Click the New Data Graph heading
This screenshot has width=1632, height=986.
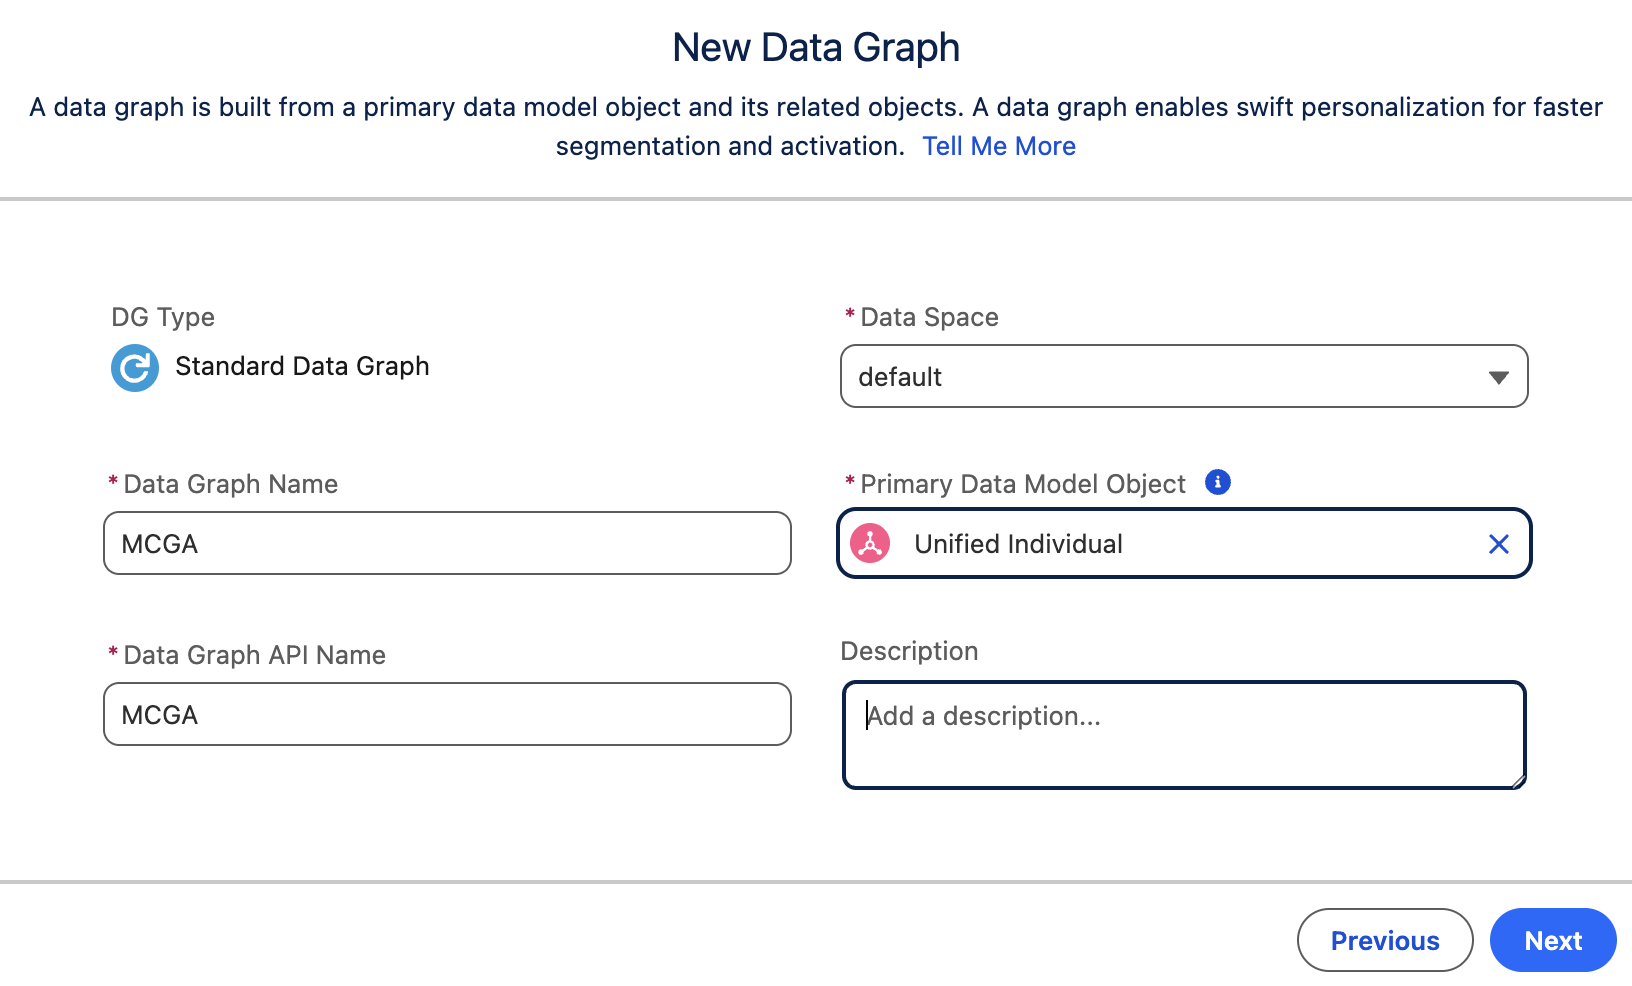[816, 47]
